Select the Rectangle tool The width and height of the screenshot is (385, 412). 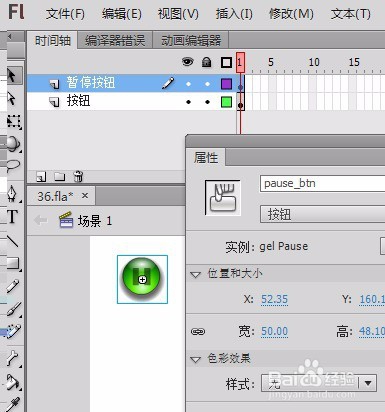(x=13, y=263)
